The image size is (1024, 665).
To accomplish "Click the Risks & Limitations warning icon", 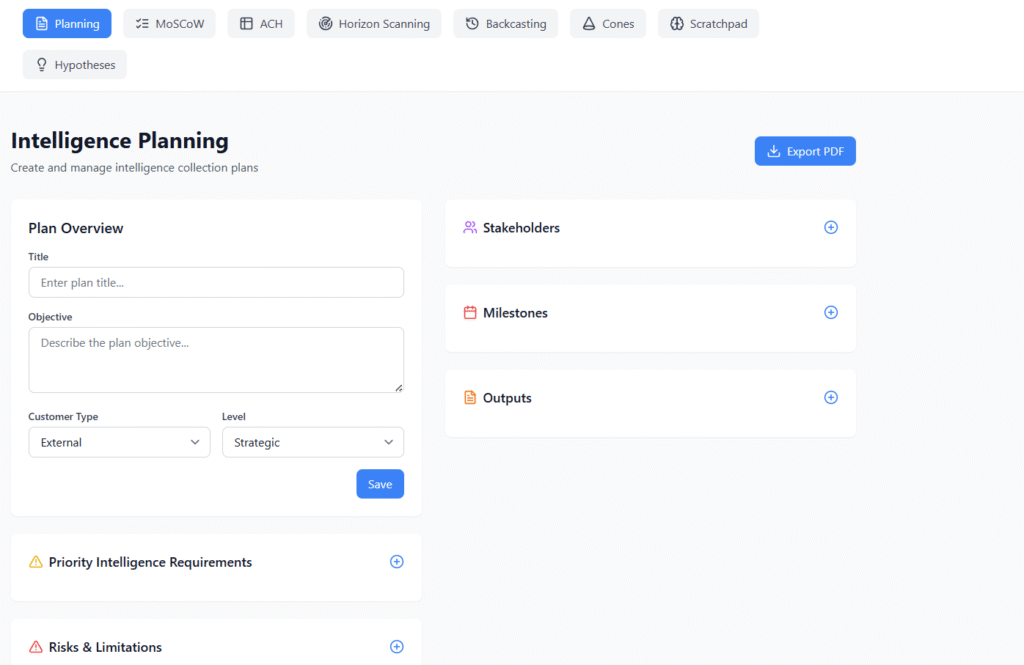I will click(x=36, y=647).
